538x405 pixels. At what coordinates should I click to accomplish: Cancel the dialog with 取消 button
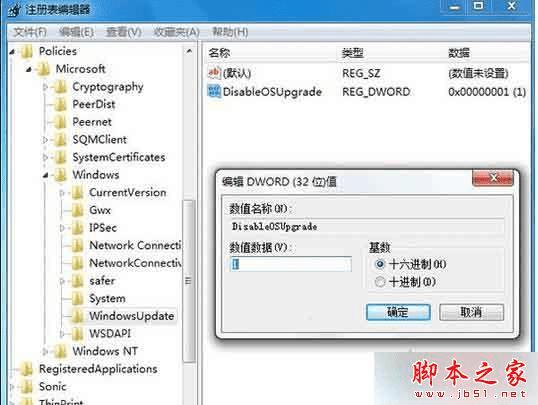pos(471,312)
